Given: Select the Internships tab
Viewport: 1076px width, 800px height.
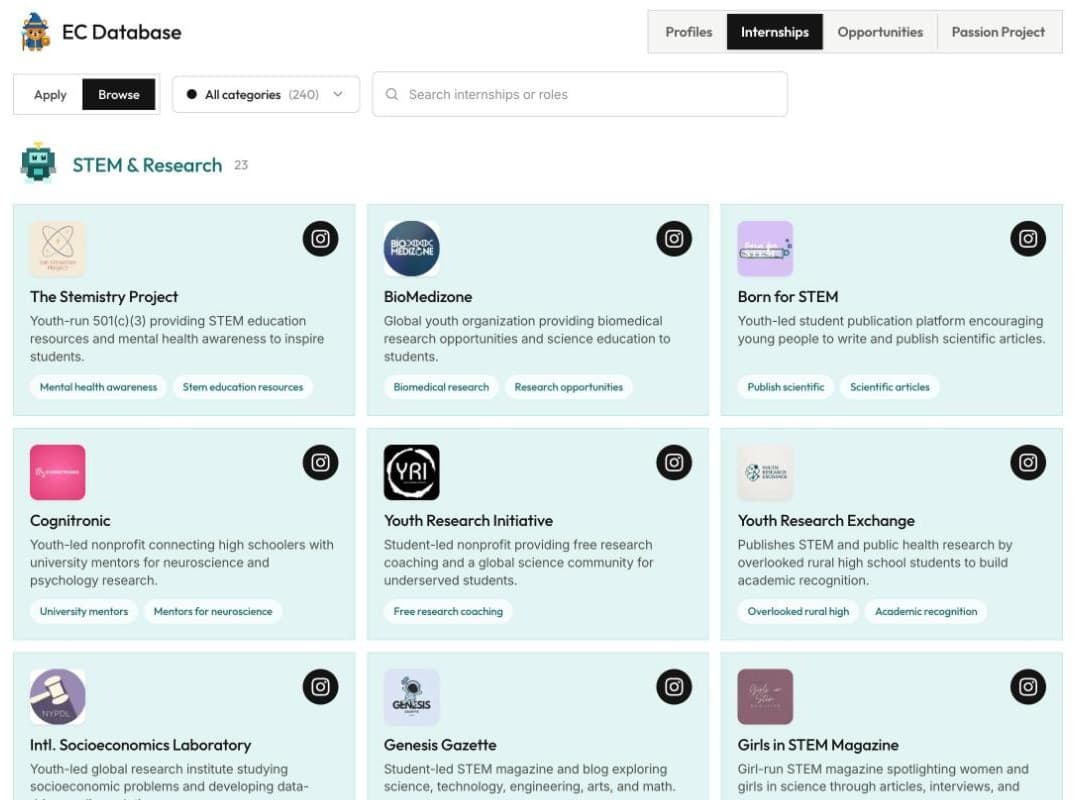Looking at the screenshot, I should [x=775, y=32].
